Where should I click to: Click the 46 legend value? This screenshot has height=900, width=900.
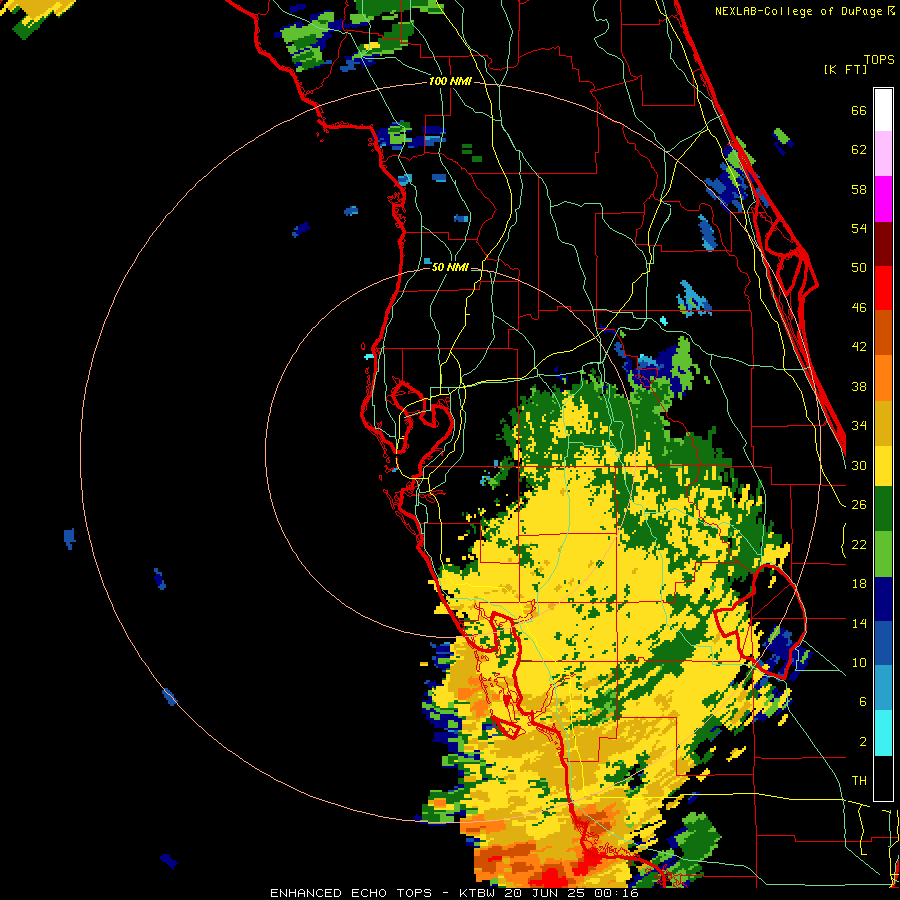coord(859,308)
